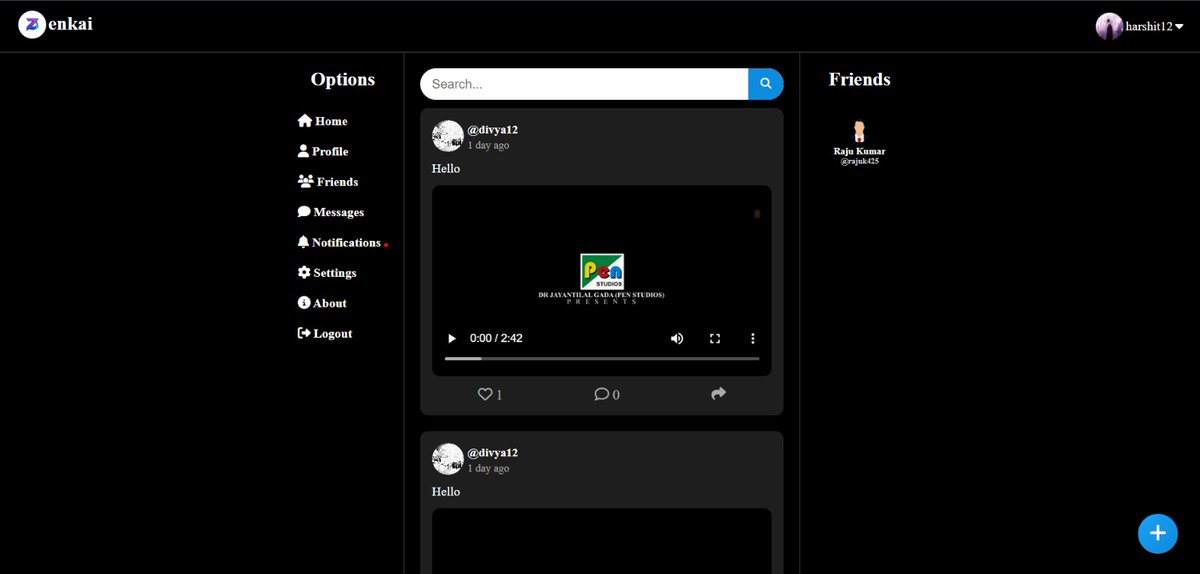Mute the video using speaker icon
Viewport: 1200px width, 574px height.
[677, 338]
